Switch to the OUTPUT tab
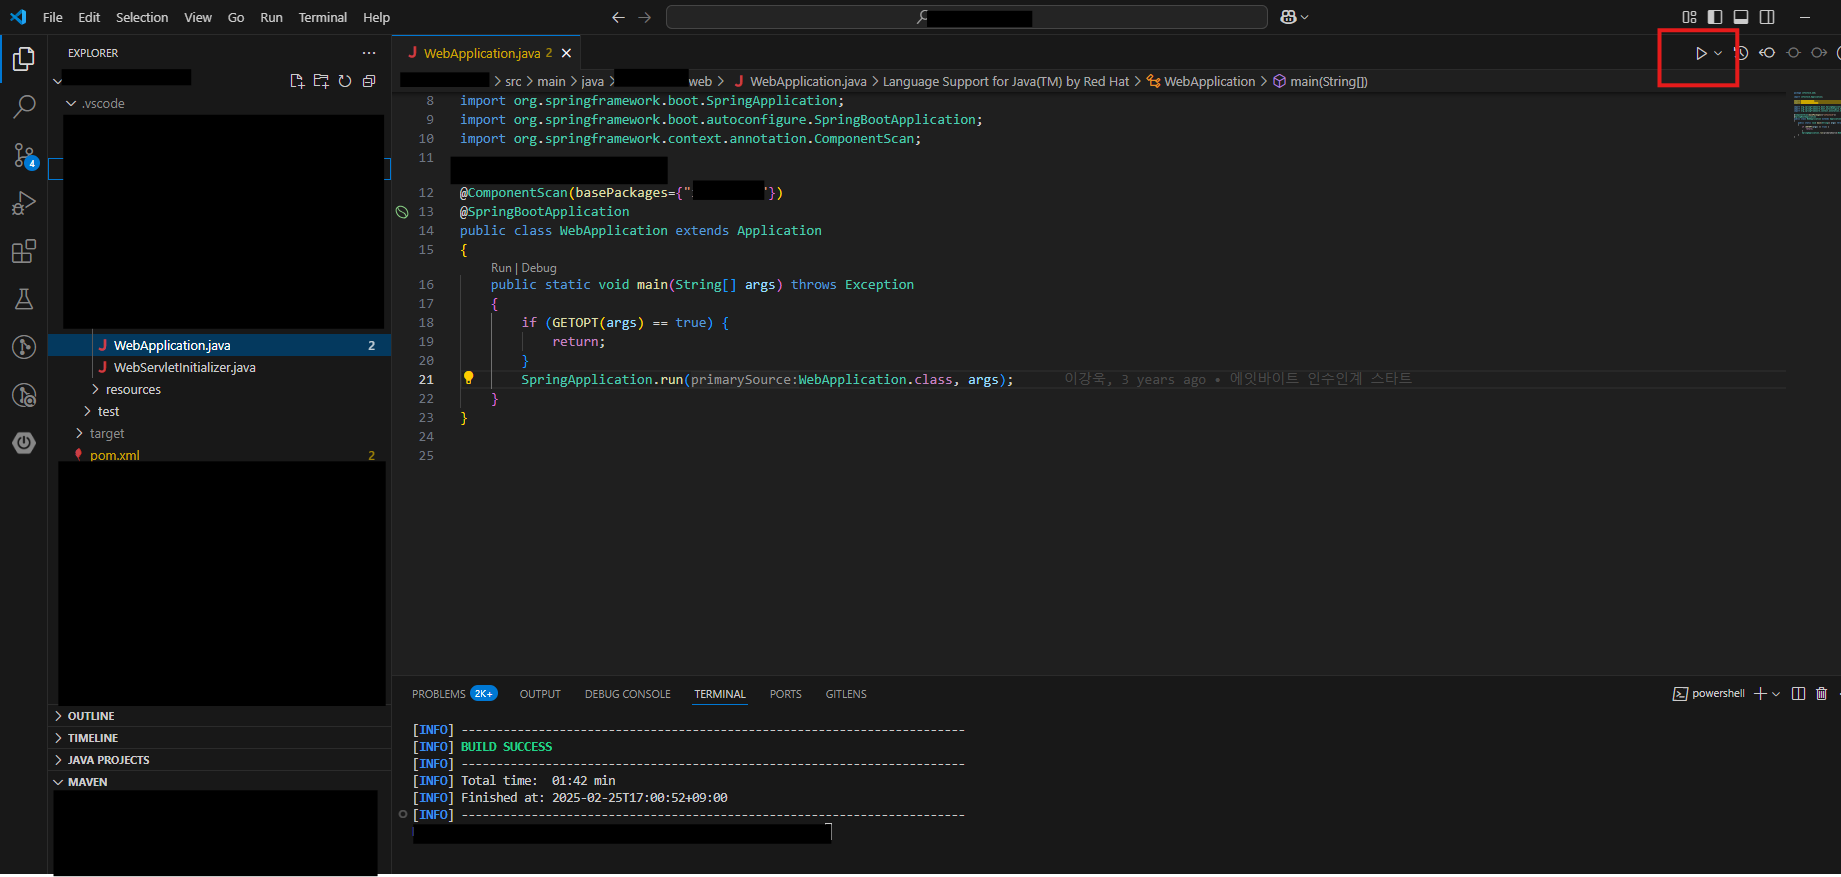1841x877 pixels. tap(540, 694)
